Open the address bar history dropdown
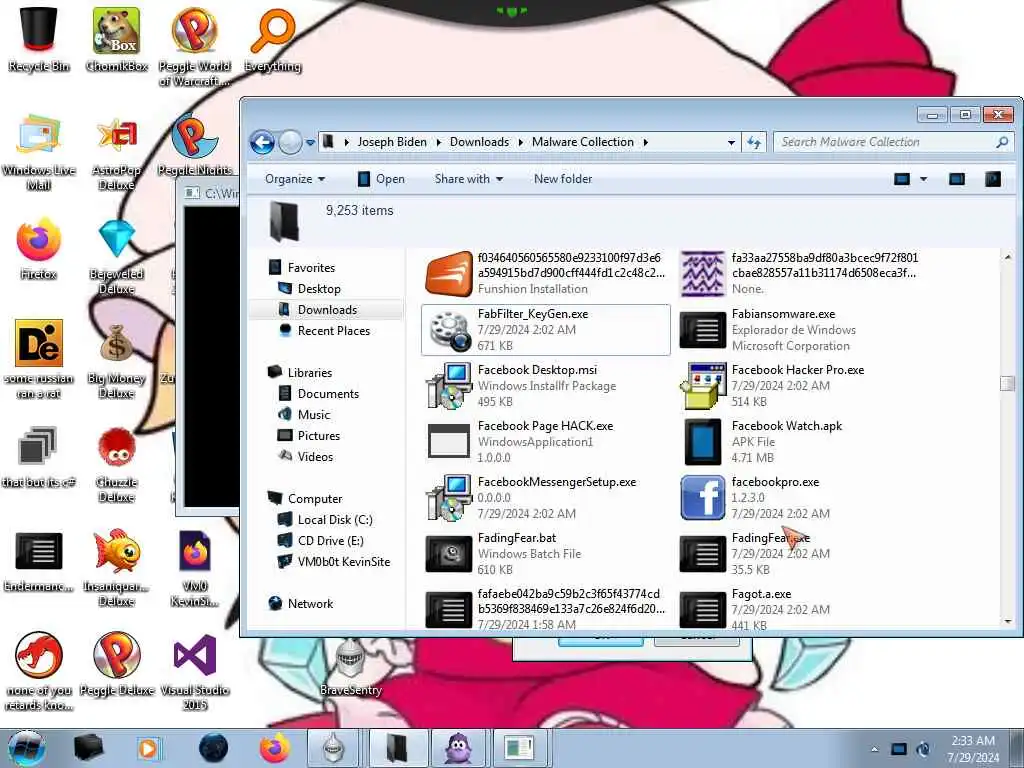 coord(731,142)
